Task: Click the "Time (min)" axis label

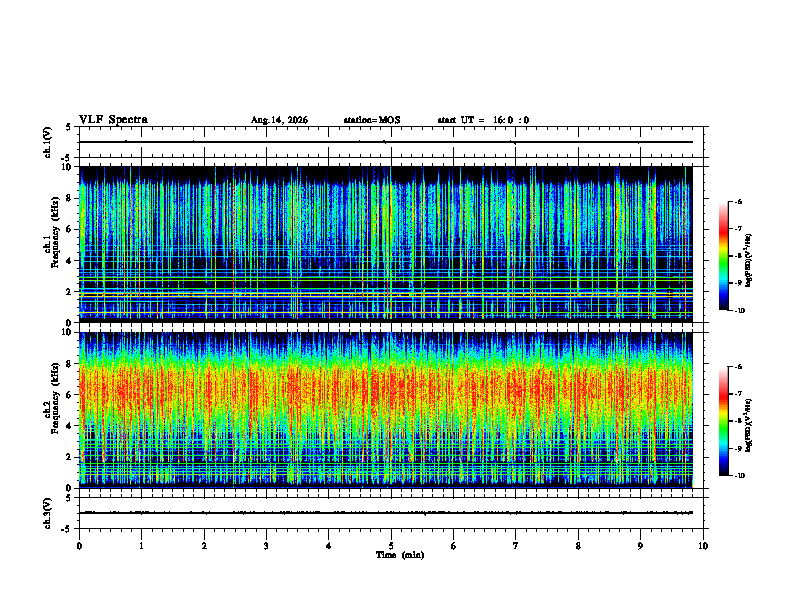Action: (400, 555)
